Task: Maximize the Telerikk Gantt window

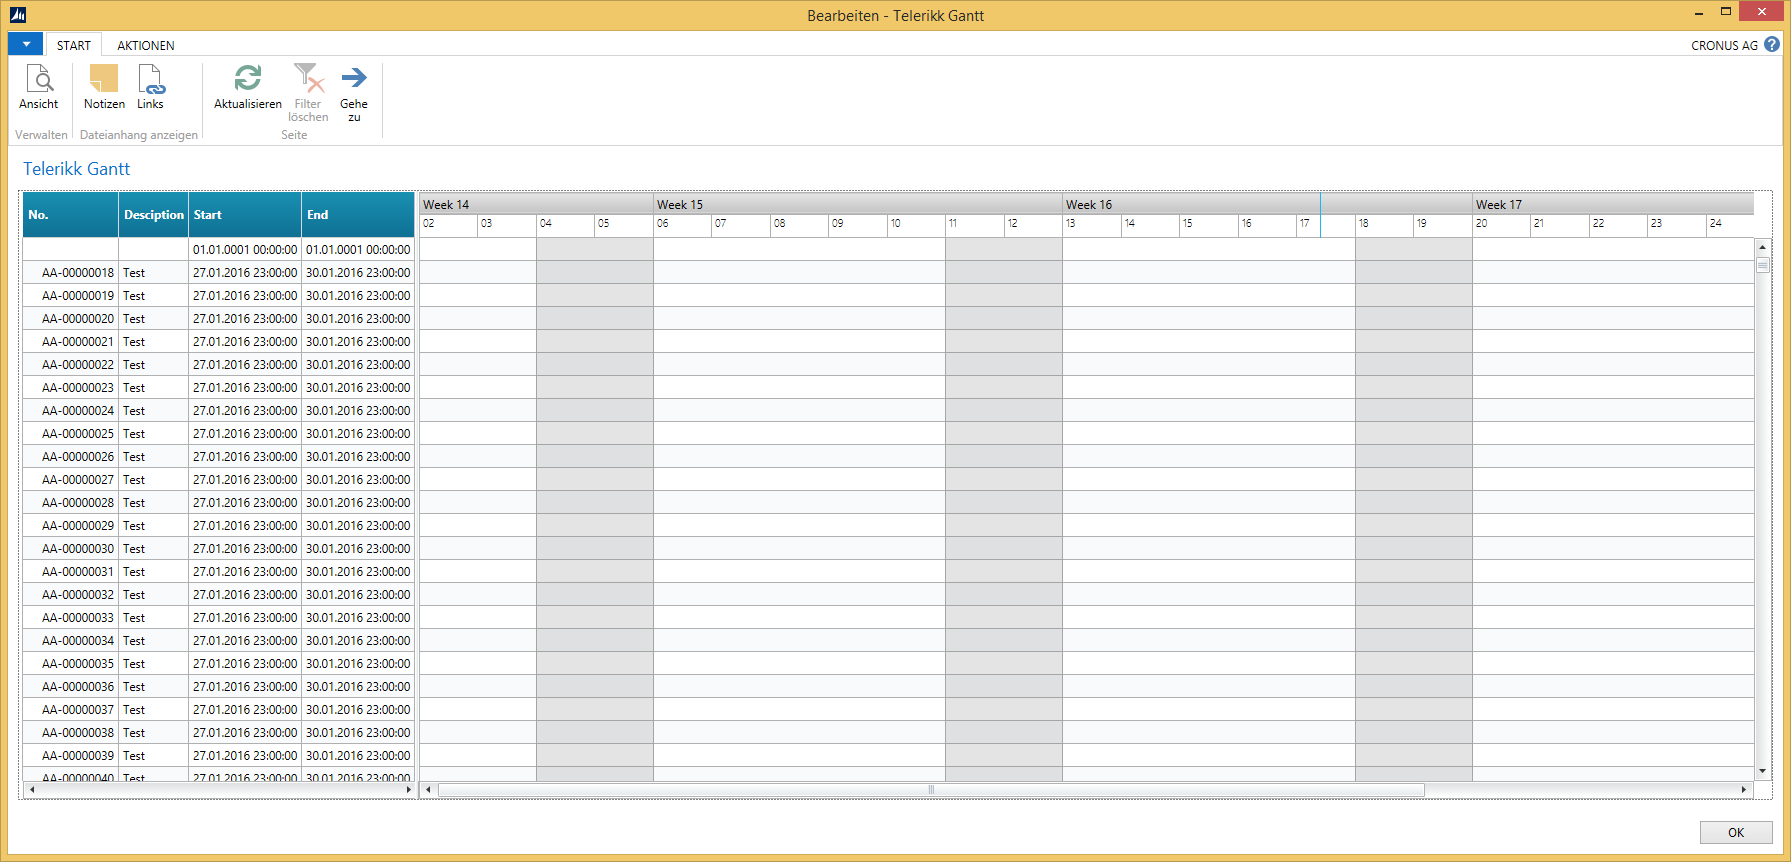Action: pos(1725,12)
